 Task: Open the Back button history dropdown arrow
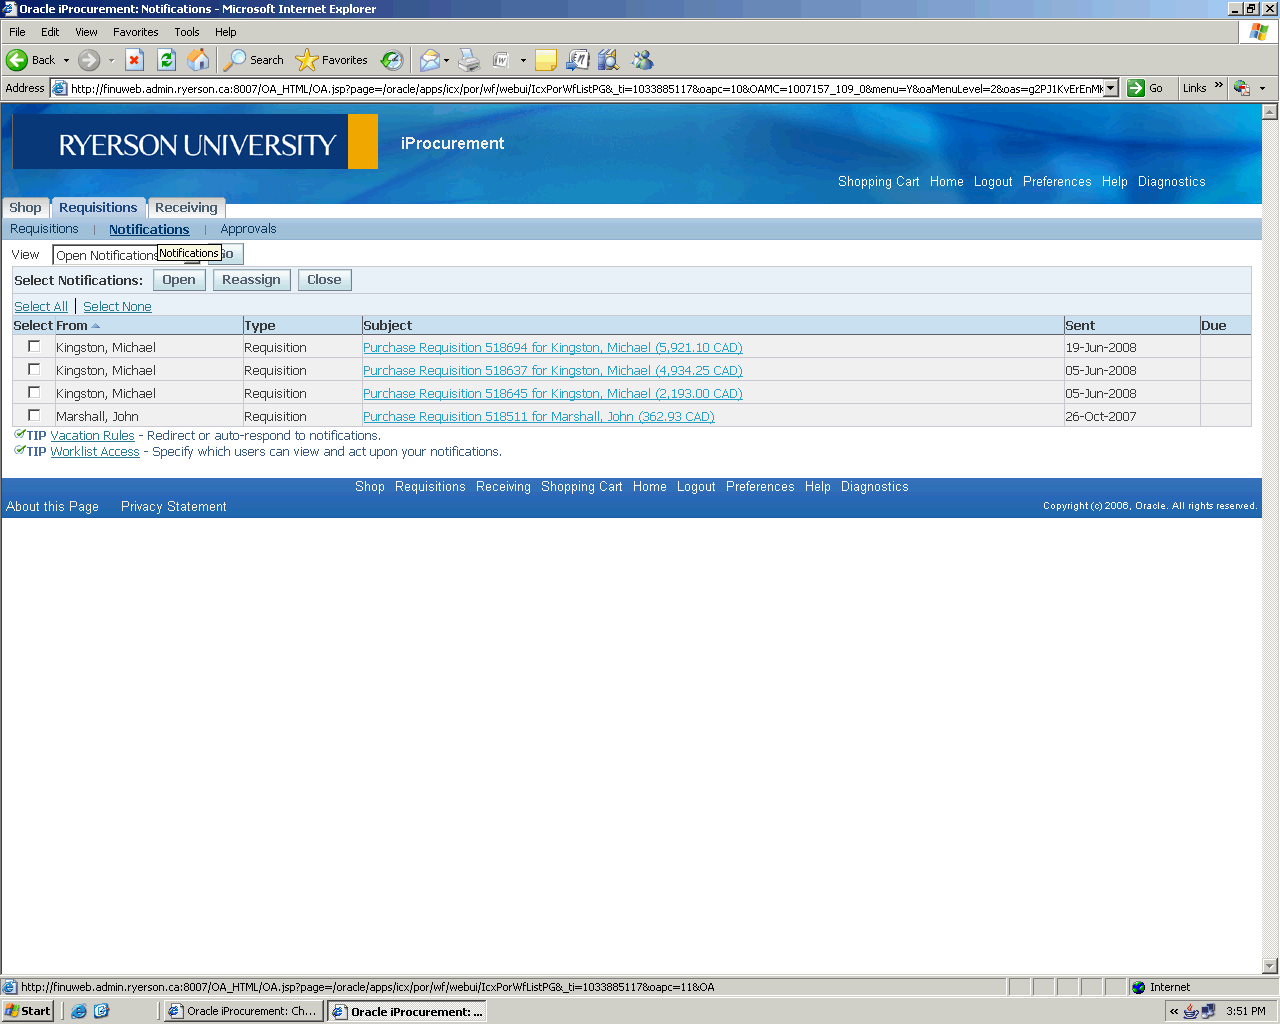coord(67,60)
